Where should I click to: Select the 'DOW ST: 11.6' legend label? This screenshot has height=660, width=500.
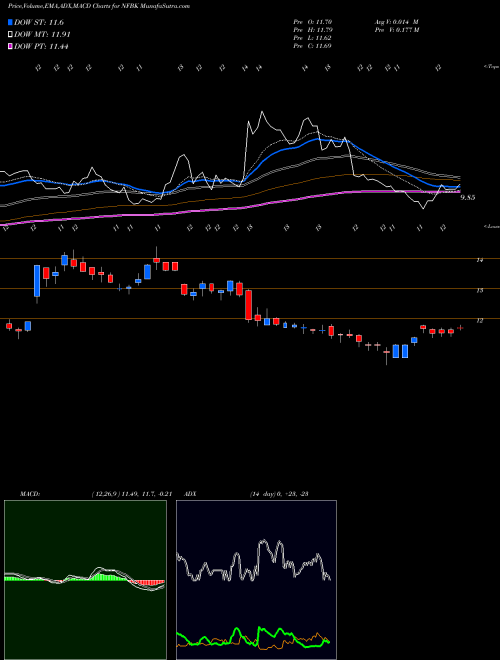tap(39, 22)
